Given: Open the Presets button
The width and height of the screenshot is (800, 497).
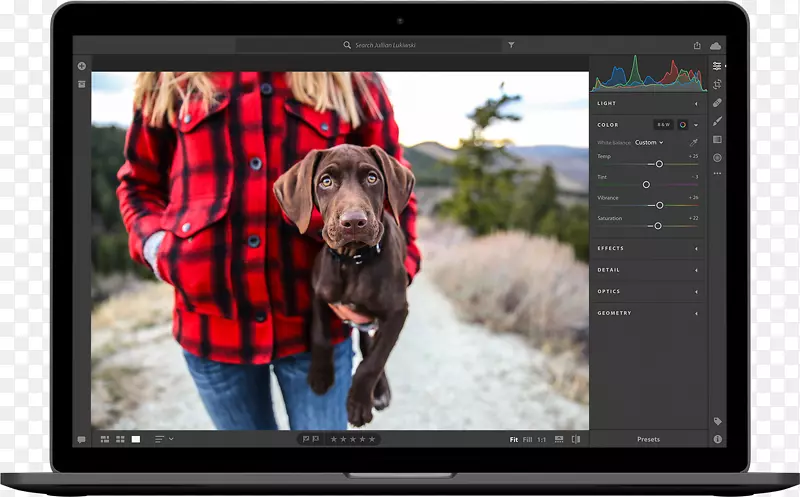Looking at the screenshot, I should coord(648,439).
